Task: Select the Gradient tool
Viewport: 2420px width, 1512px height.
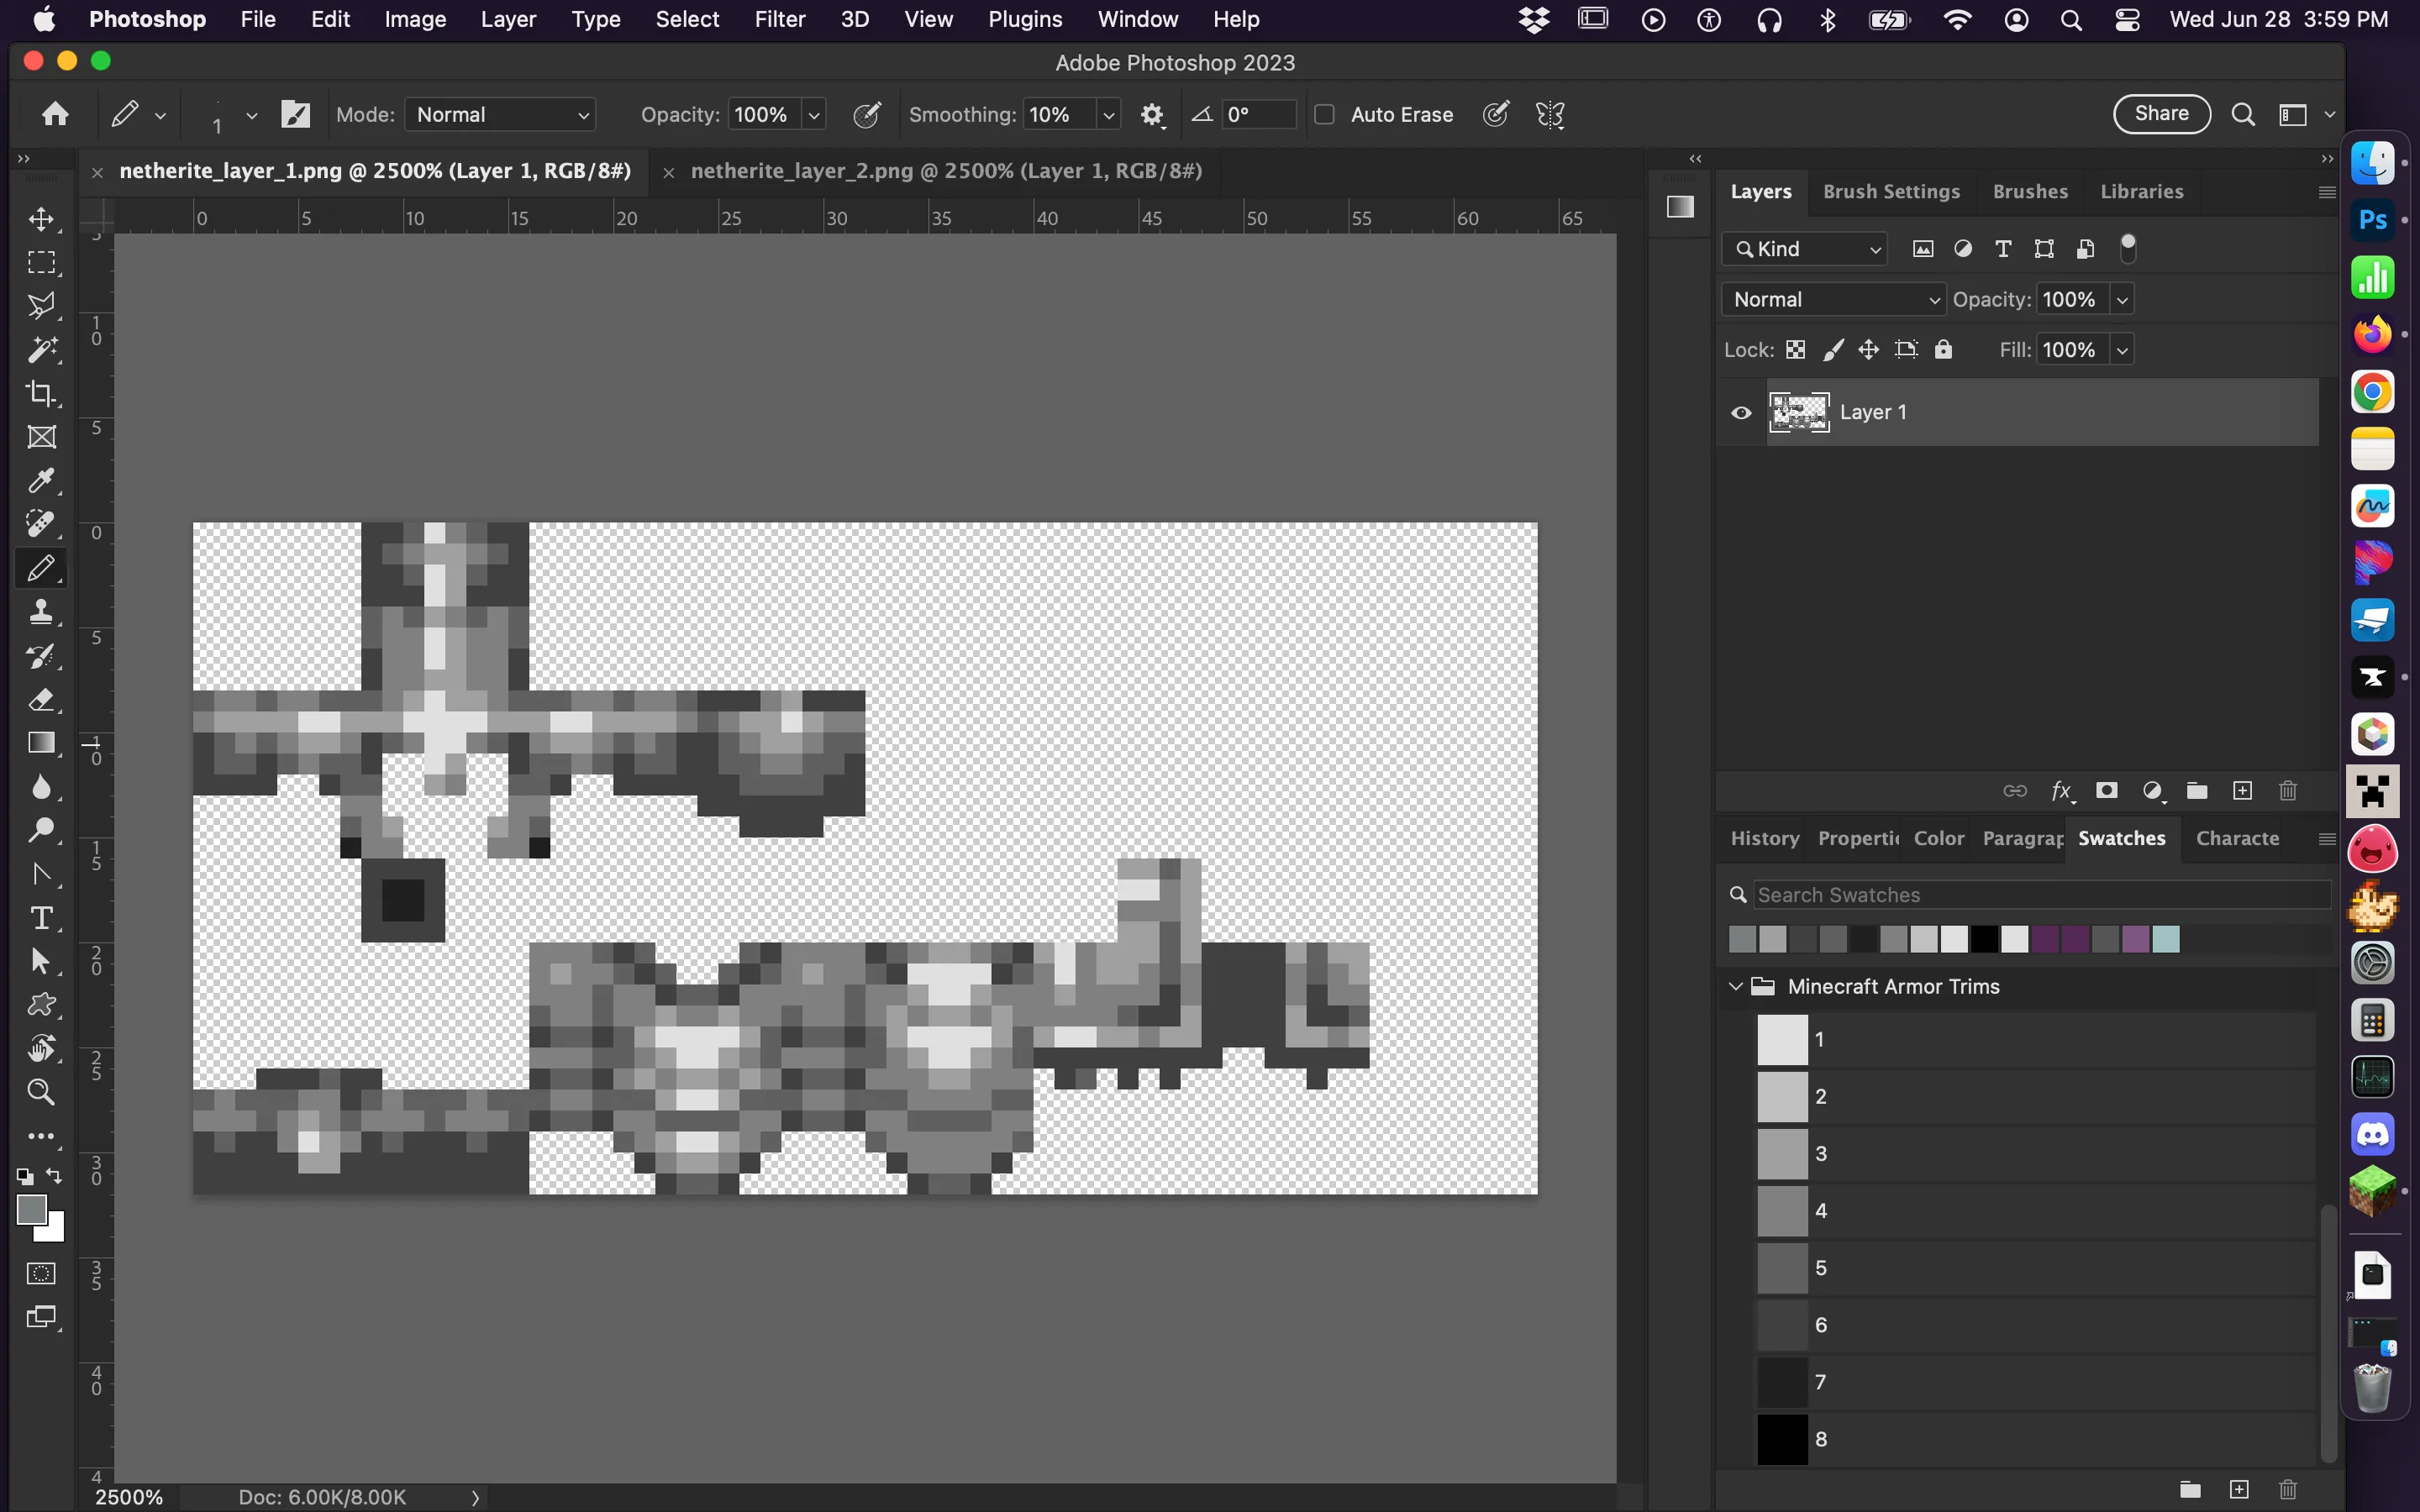Action: pyautogui.click(x=41, y=743)
